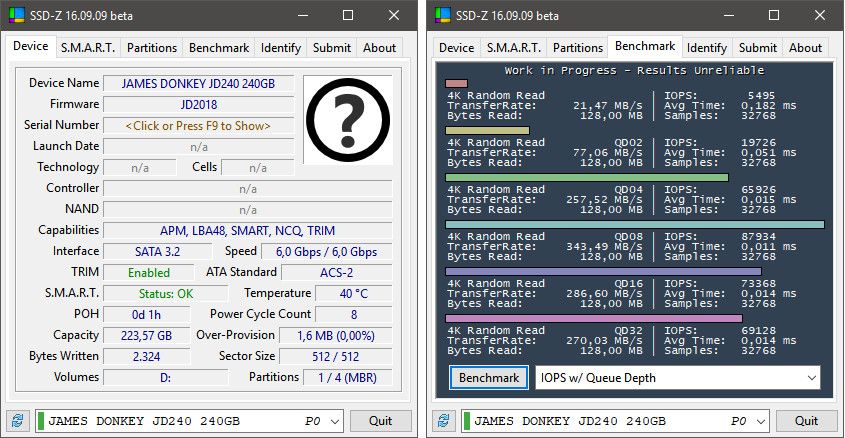This screenshot has width=845, height=438.
Task: Click the Work in Progress - Results Unreliable header
Action: point(634,71)
